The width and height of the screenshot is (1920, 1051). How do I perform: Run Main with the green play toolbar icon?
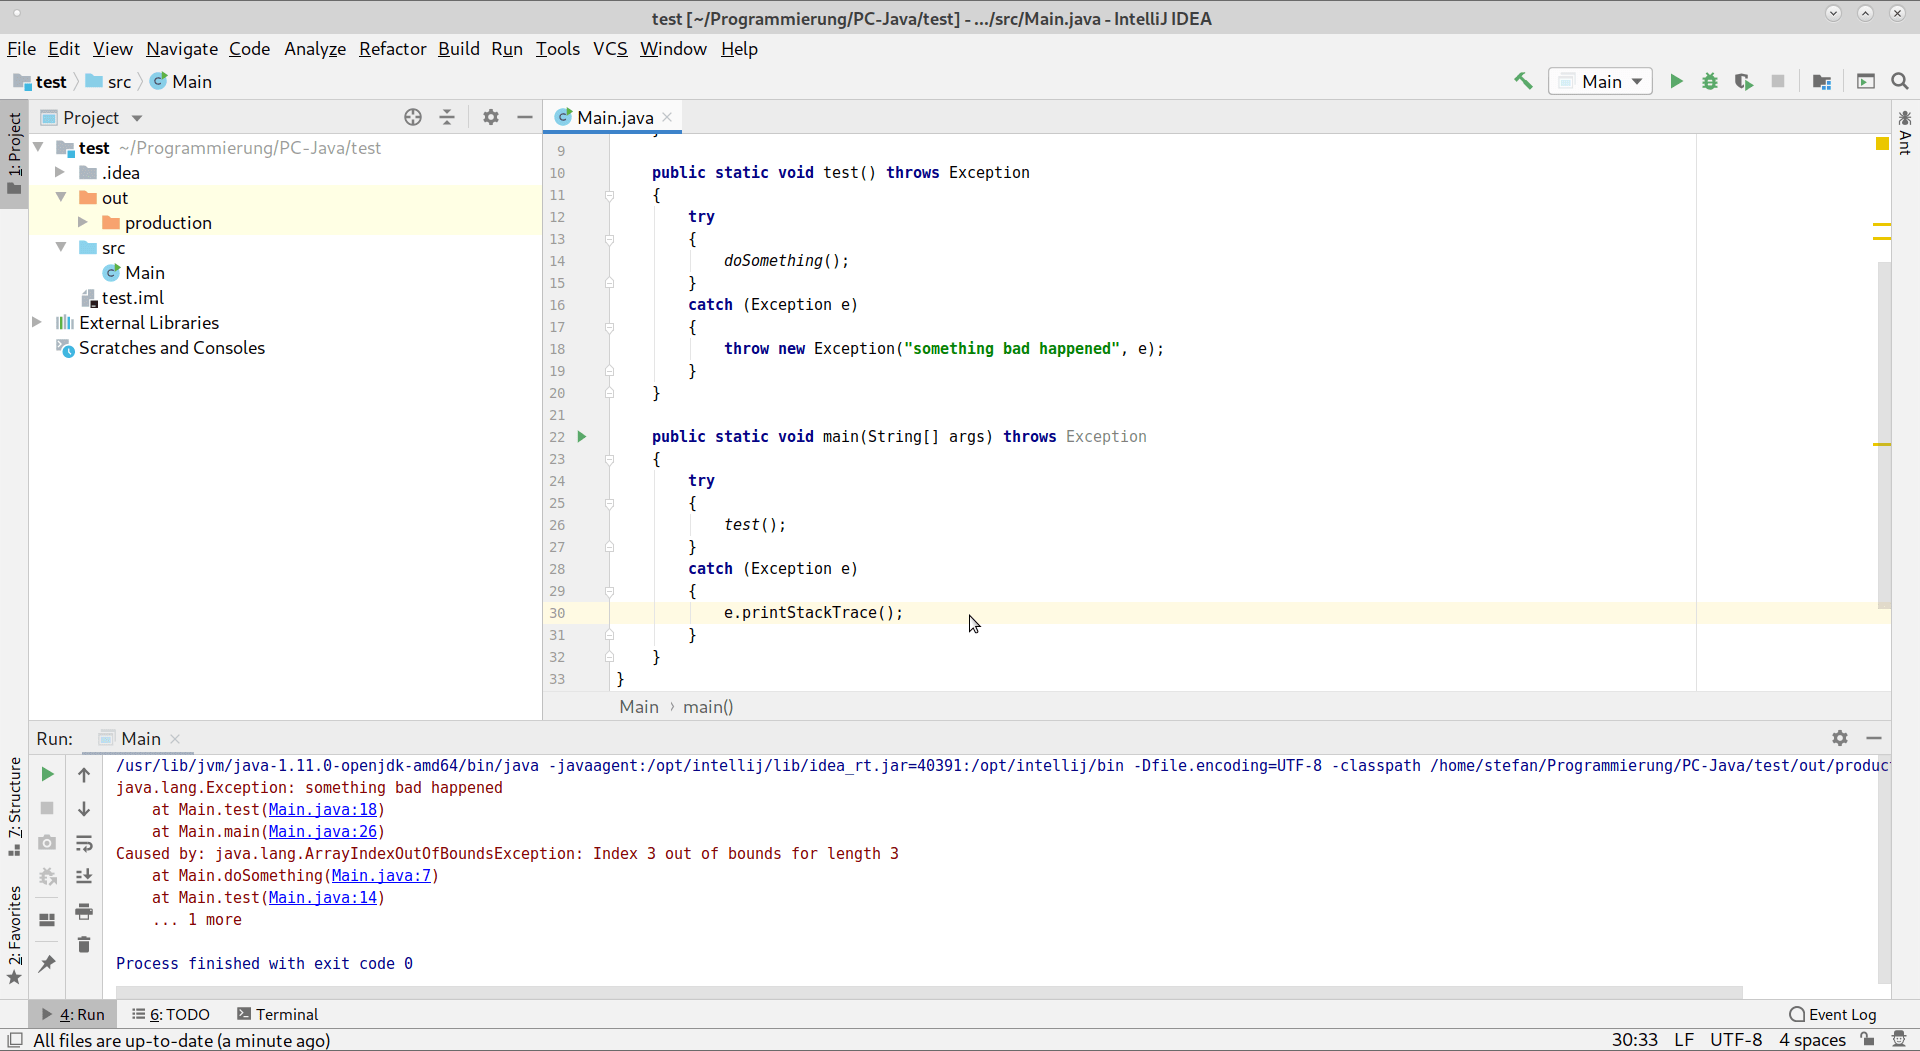pyautogui.click(x=1676, y=81)
